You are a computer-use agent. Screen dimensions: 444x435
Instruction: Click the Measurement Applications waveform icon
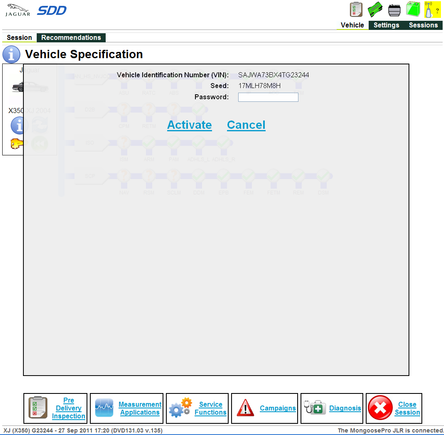click(104, 408)
